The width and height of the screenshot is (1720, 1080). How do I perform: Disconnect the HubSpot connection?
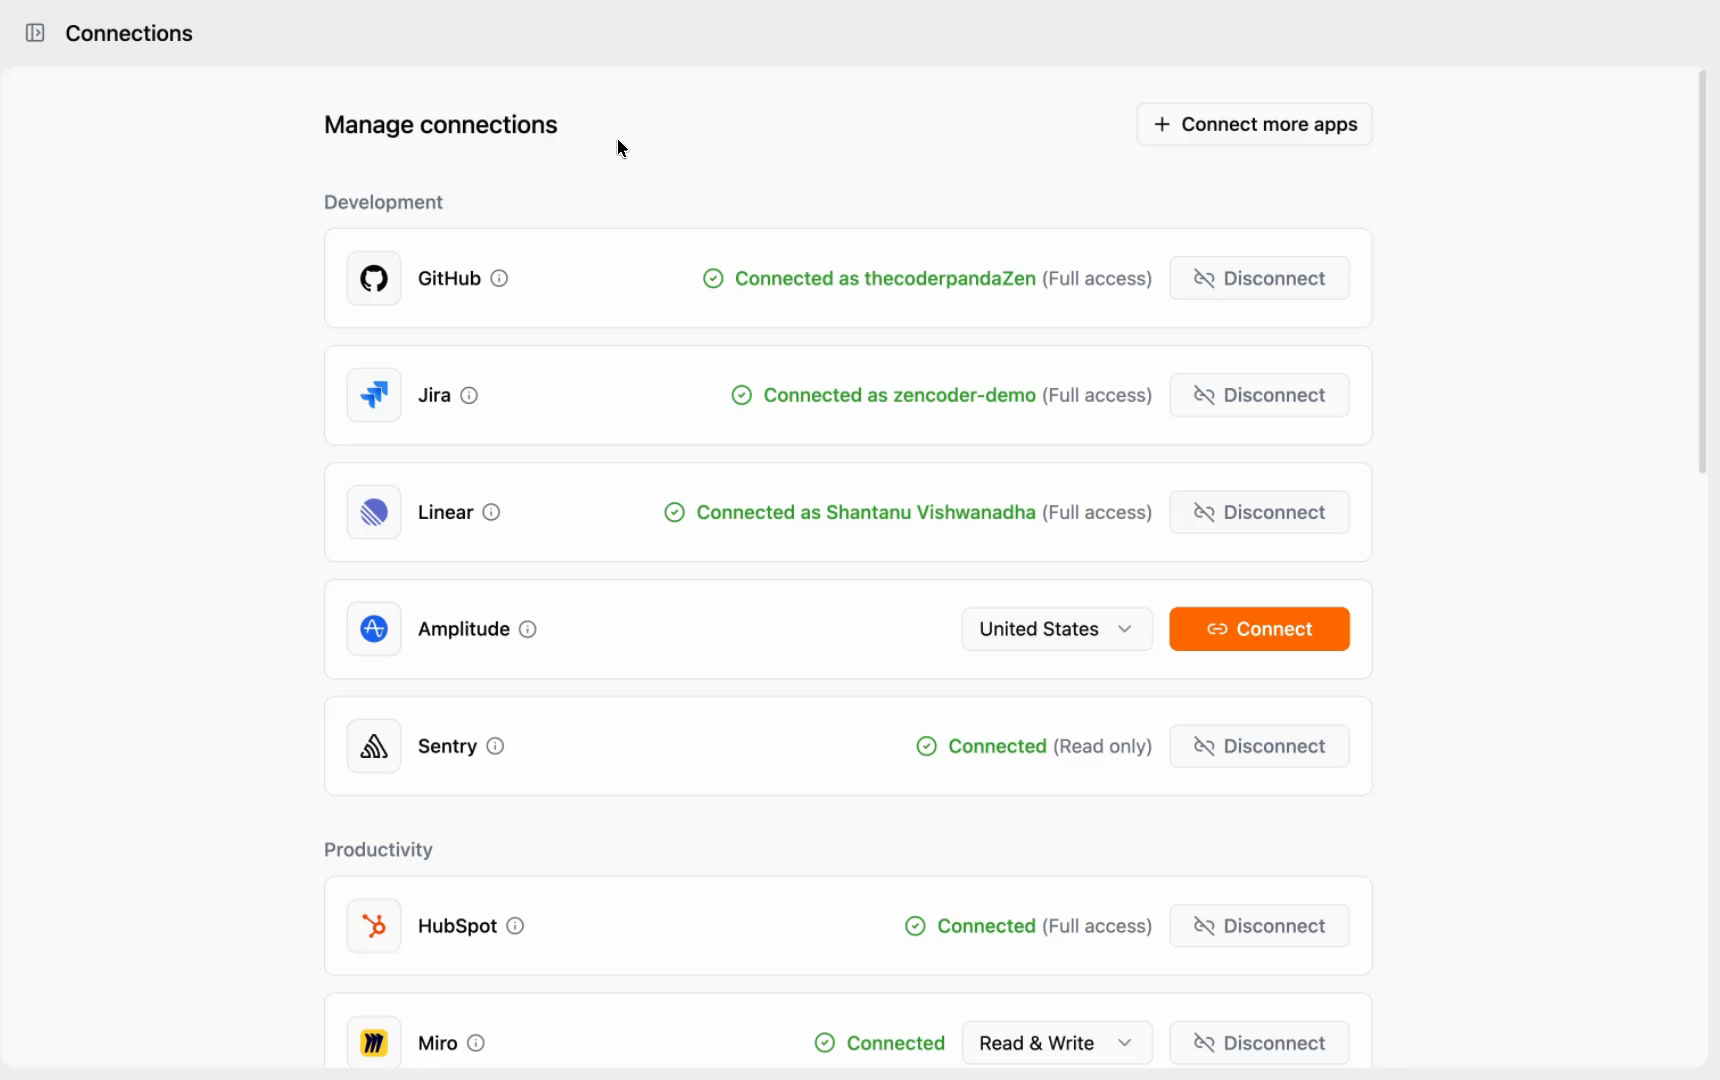coord(1259,926)
